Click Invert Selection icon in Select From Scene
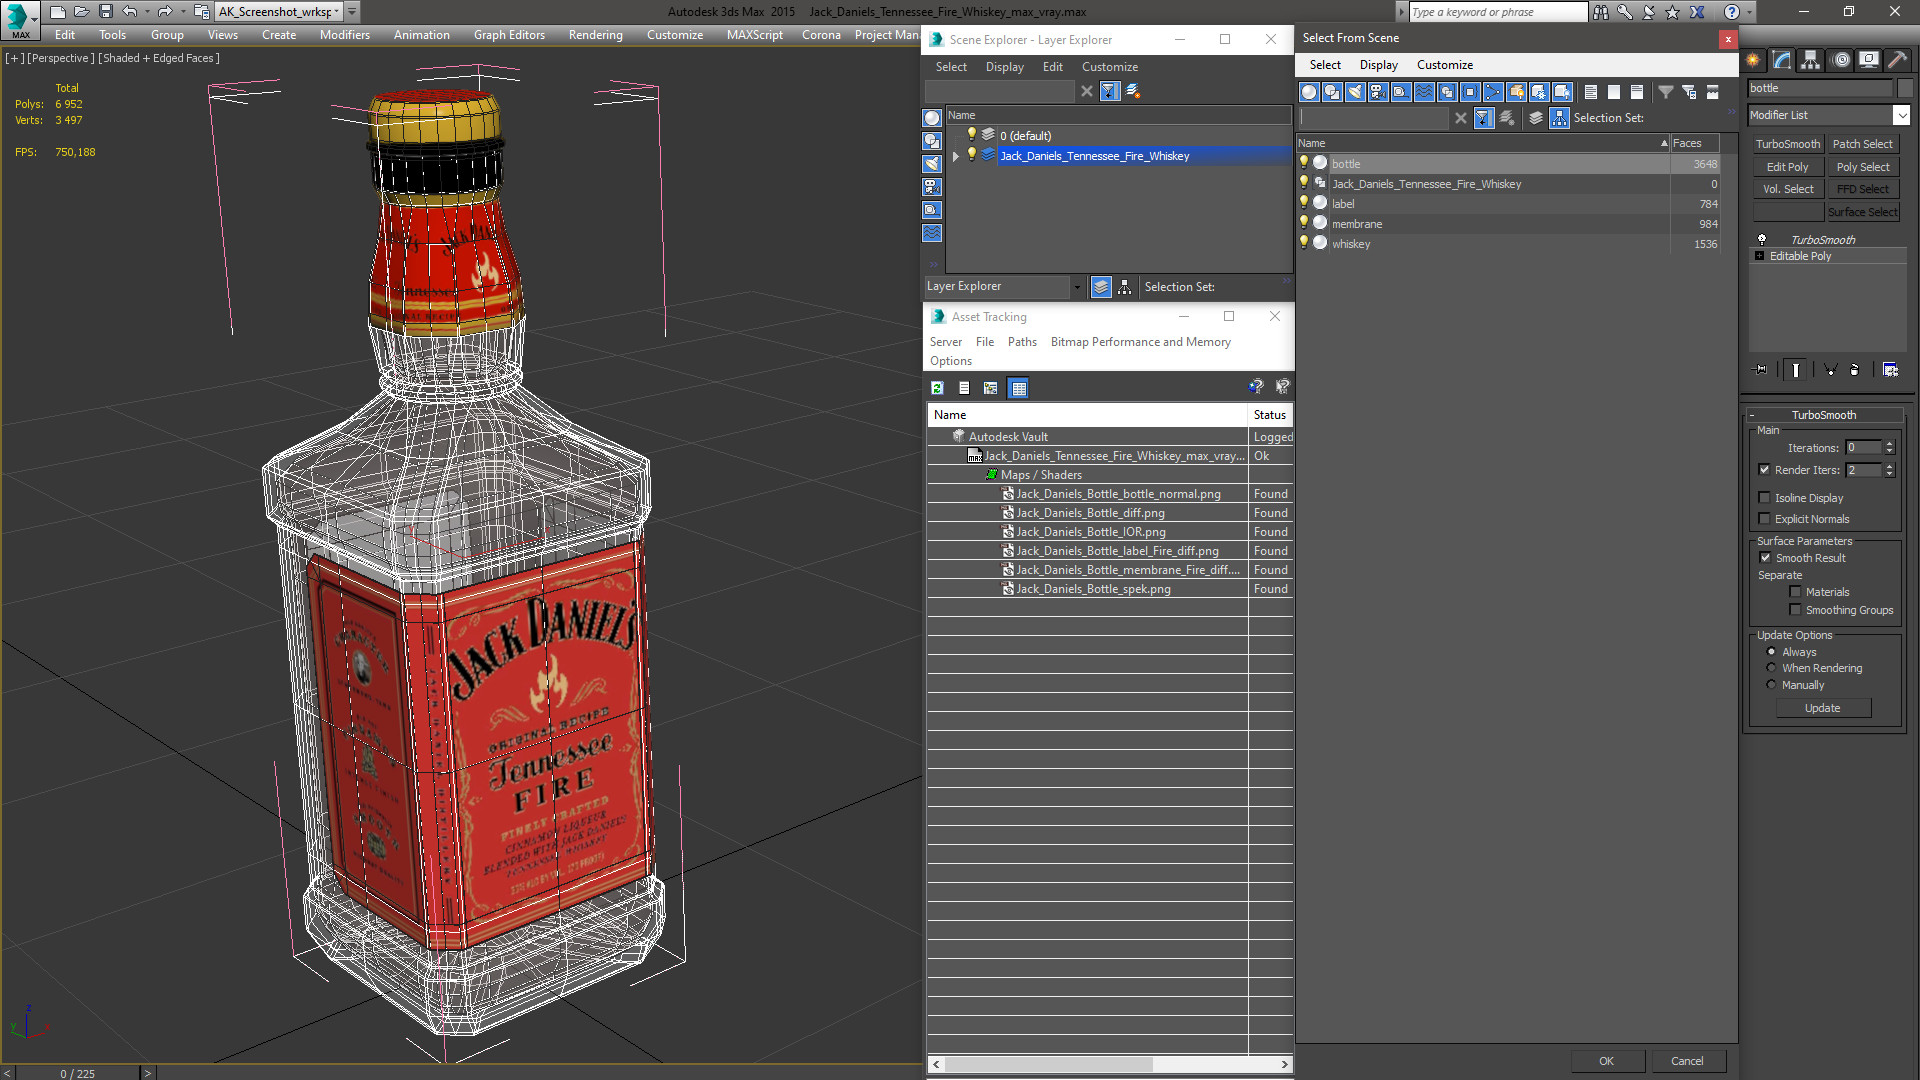The image size is (1920, 1080). [1636, 92]
